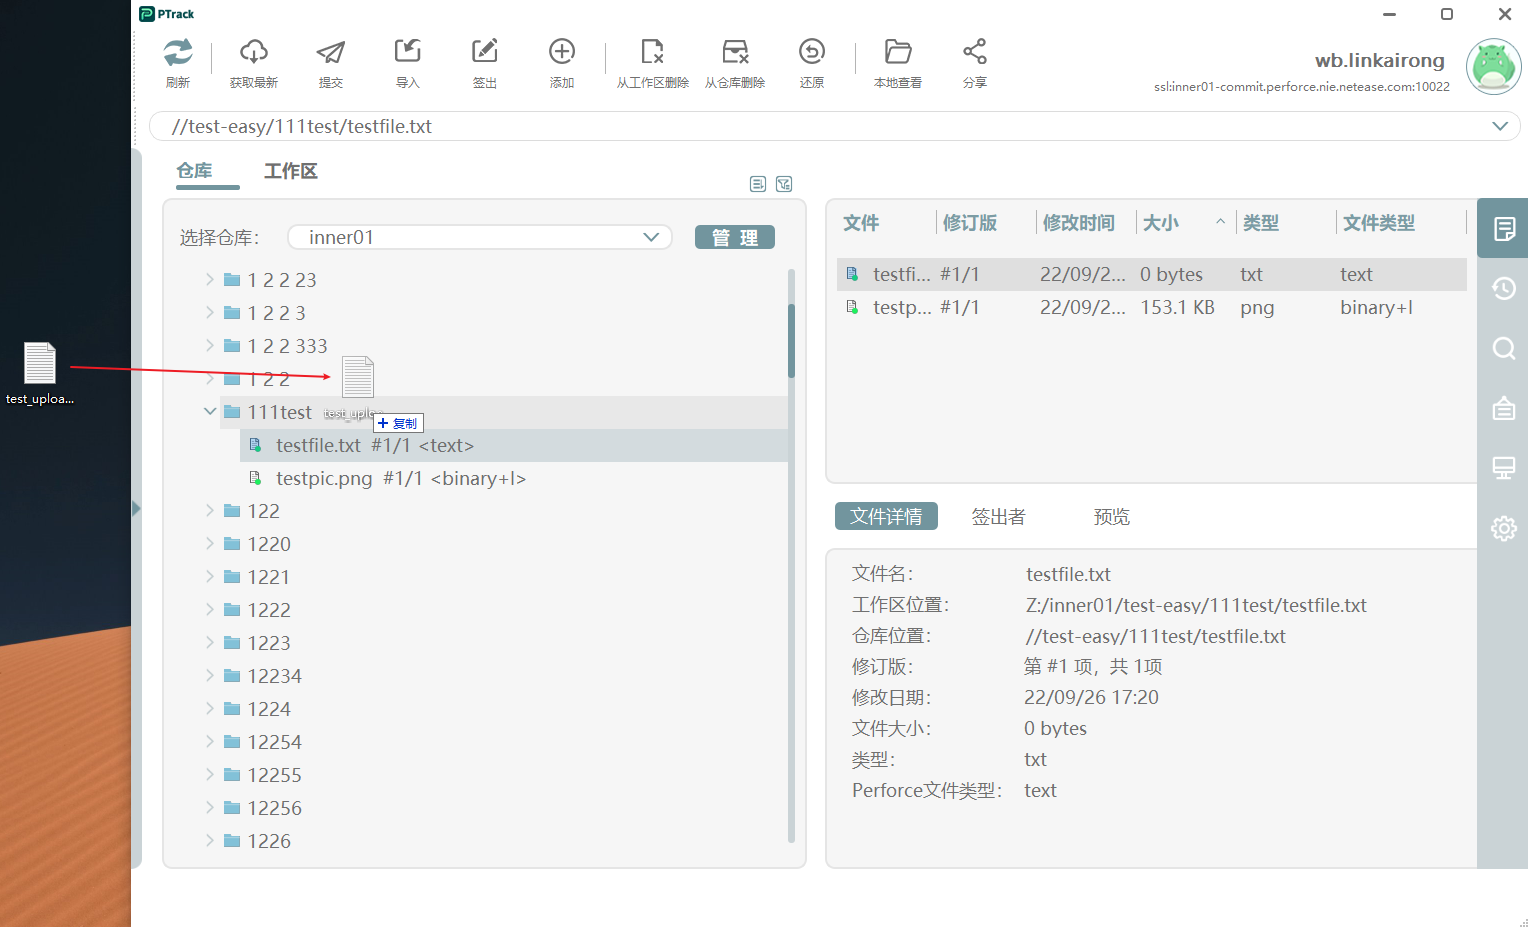Select the testp... row in file table
The width and height of the screenshot is (1528, 927).
coord(1152,307)
